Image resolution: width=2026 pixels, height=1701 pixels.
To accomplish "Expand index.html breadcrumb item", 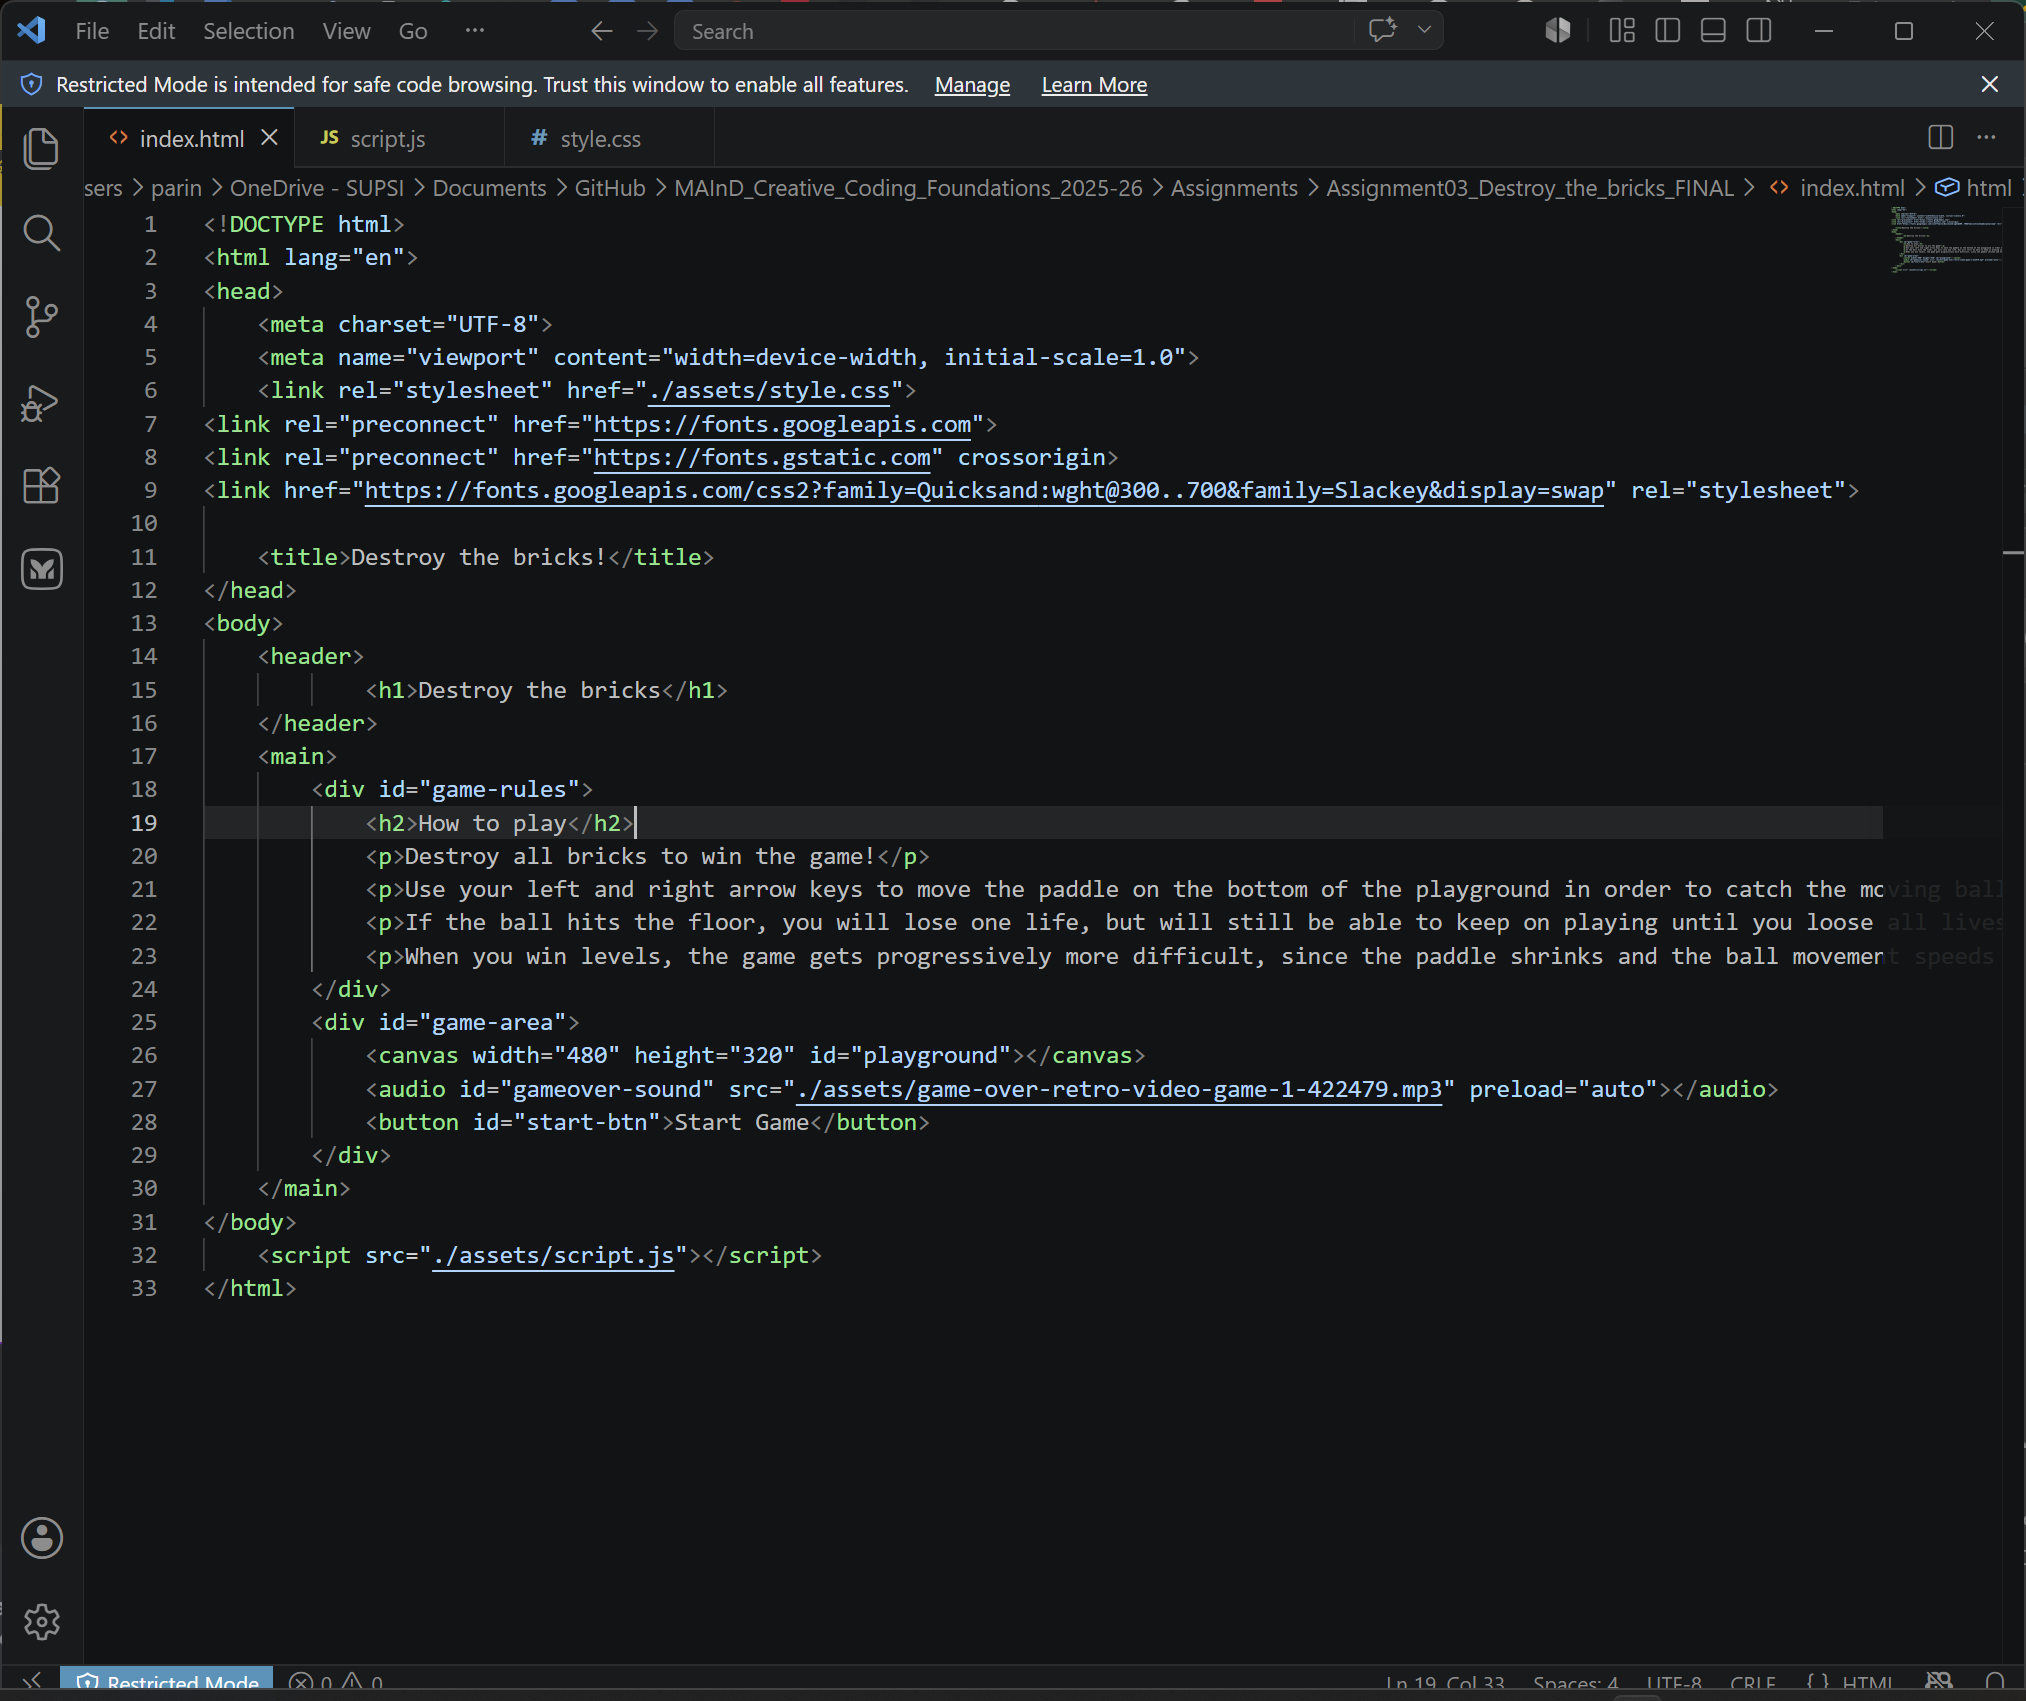I will tap(1852, 188).
